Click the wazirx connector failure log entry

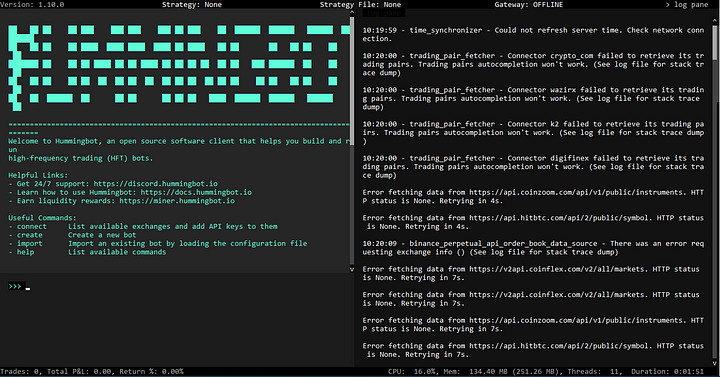tap(533, 98)
